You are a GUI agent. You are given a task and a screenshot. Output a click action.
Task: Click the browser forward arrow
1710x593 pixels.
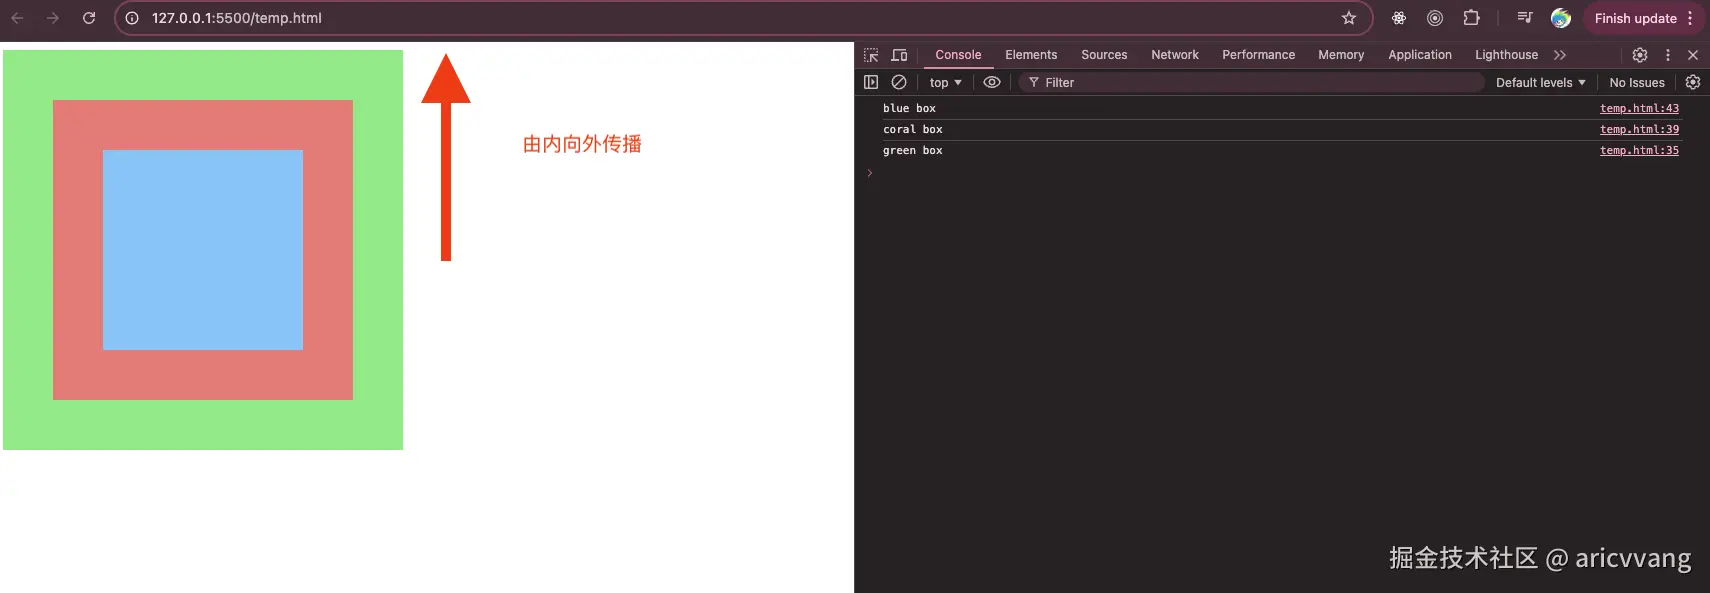[53, 18]
